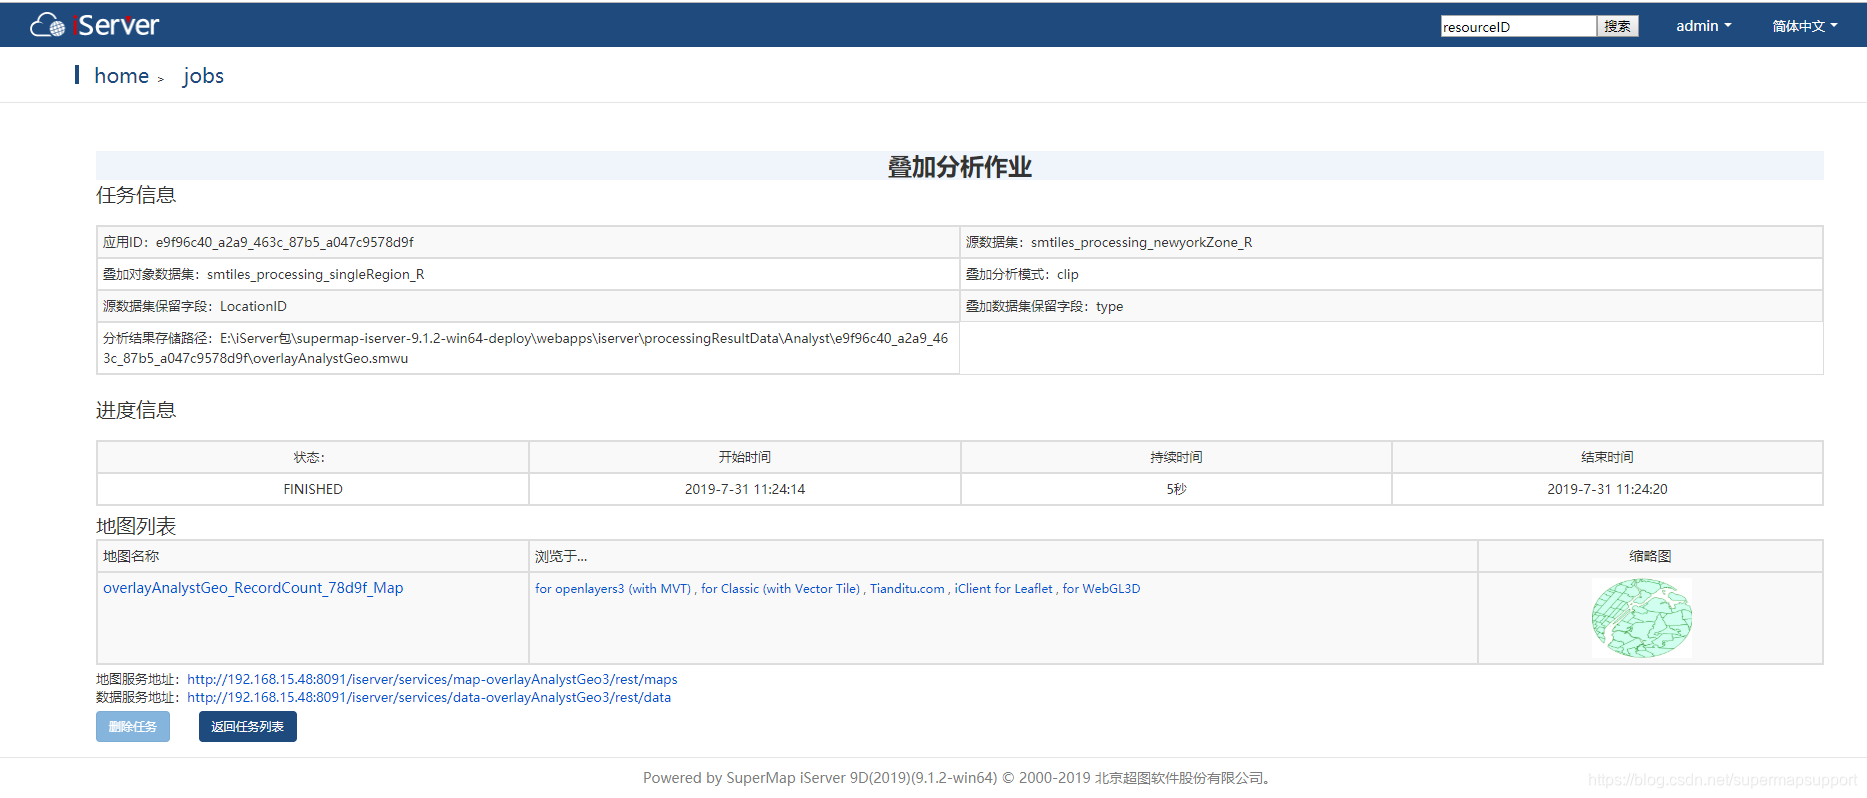Image resolution: width=1867 pixels, height=798 pixels.
Task: Open overlayAnalystGeo_RecordCount_78d9f_Map link
Action: (x=253, y=588)
